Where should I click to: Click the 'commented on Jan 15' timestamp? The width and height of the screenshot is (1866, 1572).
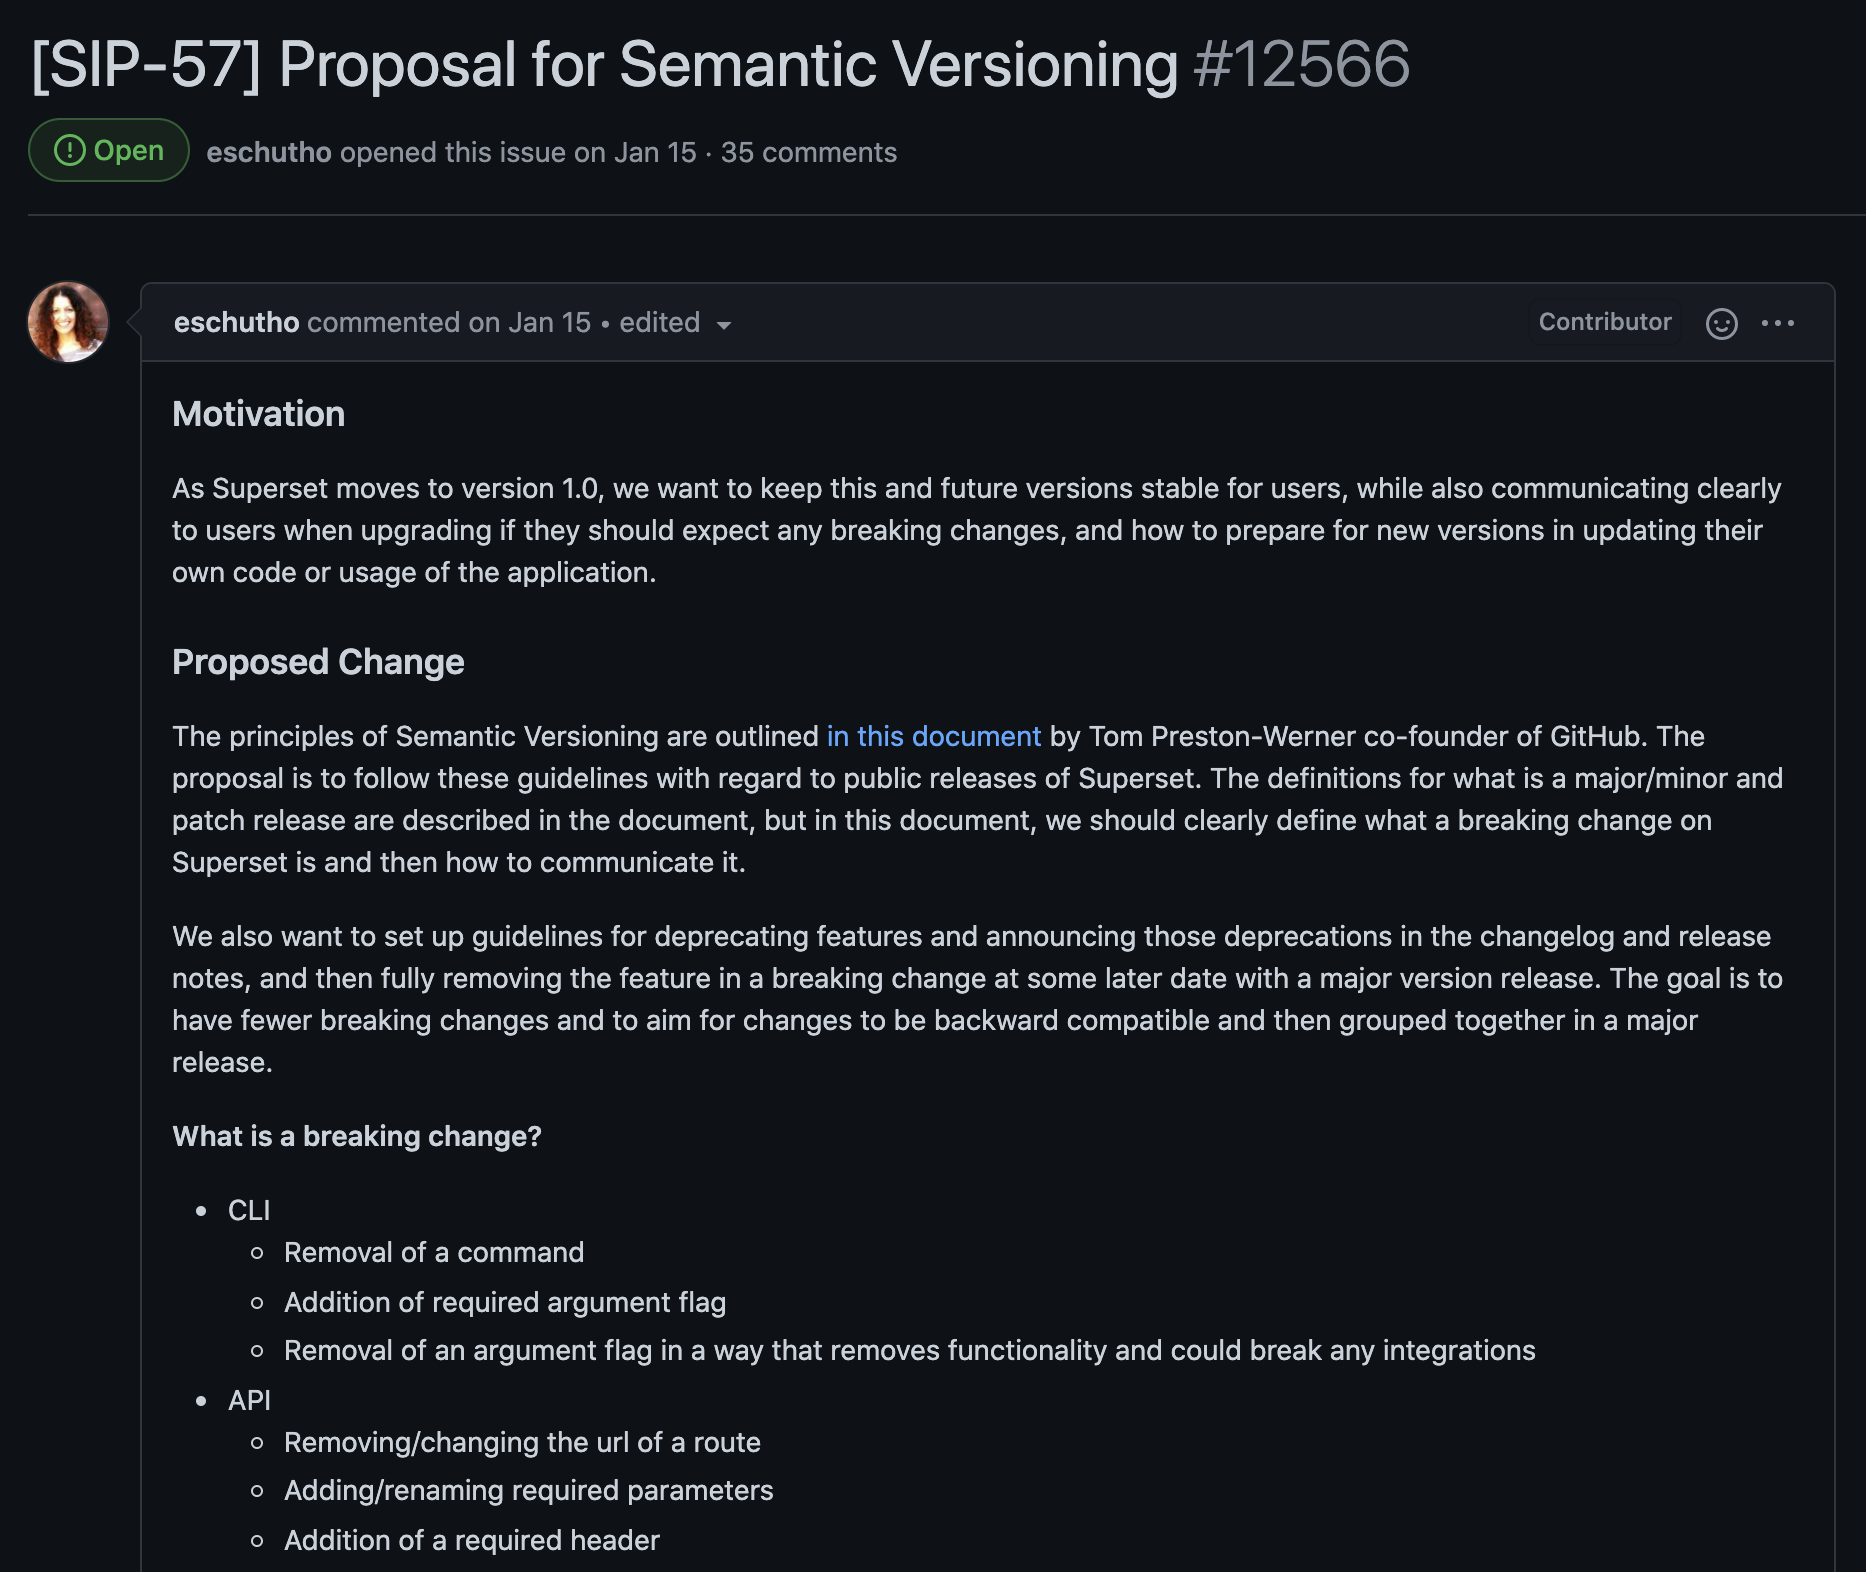[449, 322]
